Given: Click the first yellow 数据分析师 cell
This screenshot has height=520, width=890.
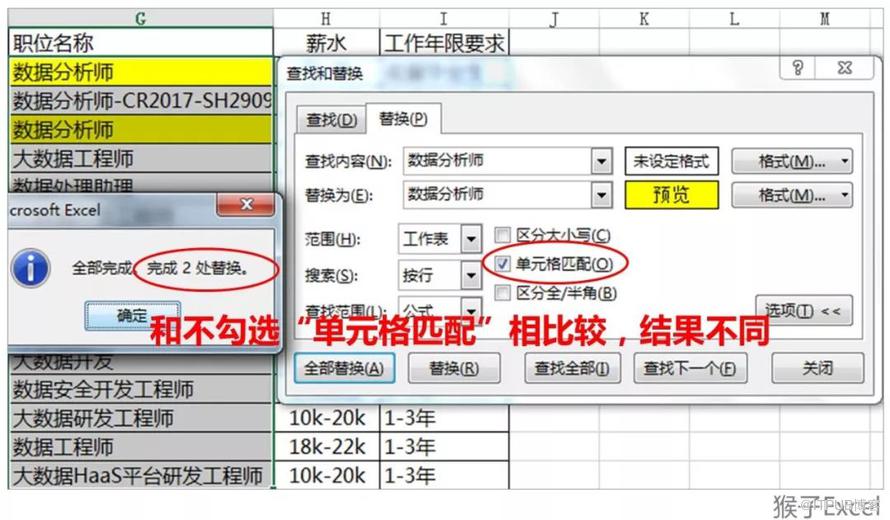Looking at the screenshot, I should [x=141, y=72].
